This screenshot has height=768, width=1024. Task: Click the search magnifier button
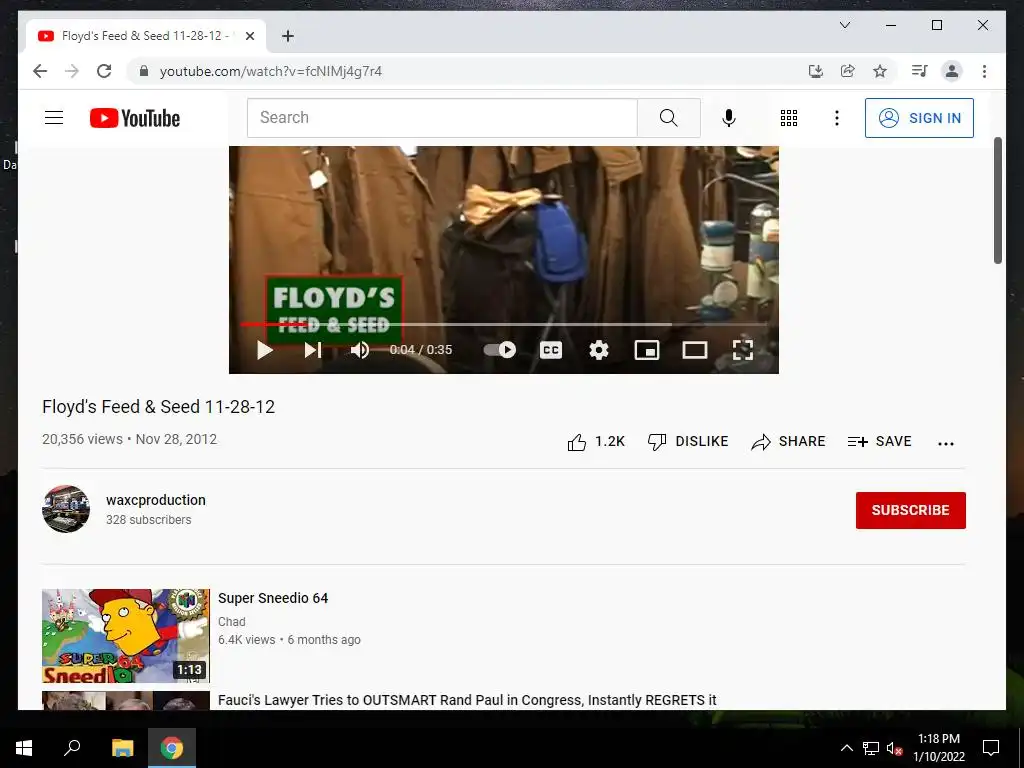click(x=668, y=118)
